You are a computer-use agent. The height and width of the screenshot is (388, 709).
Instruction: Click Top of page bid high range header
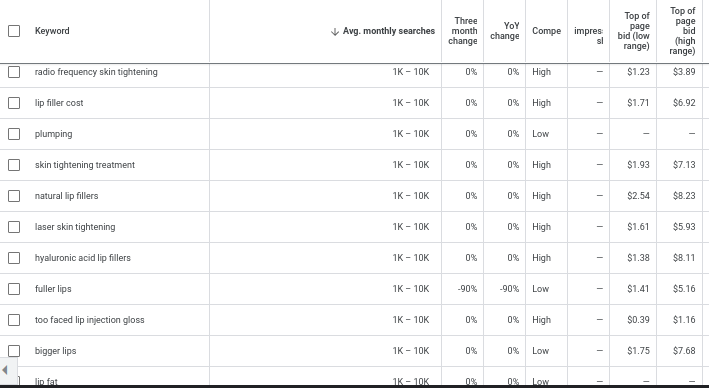click(x=682, y=31)
